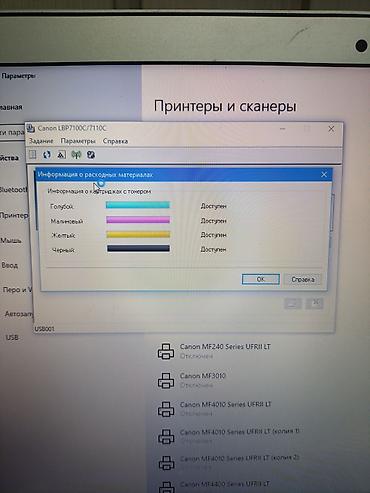
Task: Click Доступен status in the Черный row
Action: point(213,249)
